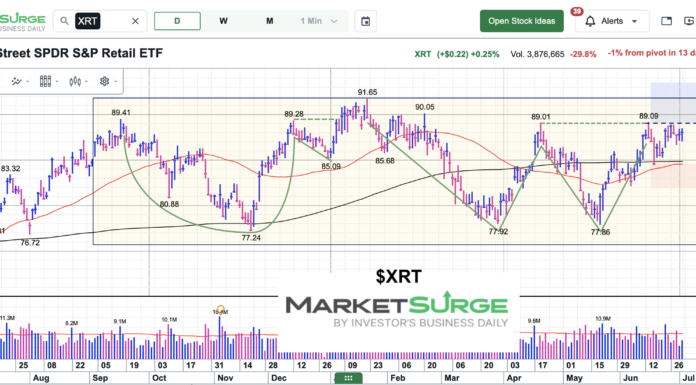
Task: Expand the column layout dropdown arrow
Action: click(x=57, y=82)
